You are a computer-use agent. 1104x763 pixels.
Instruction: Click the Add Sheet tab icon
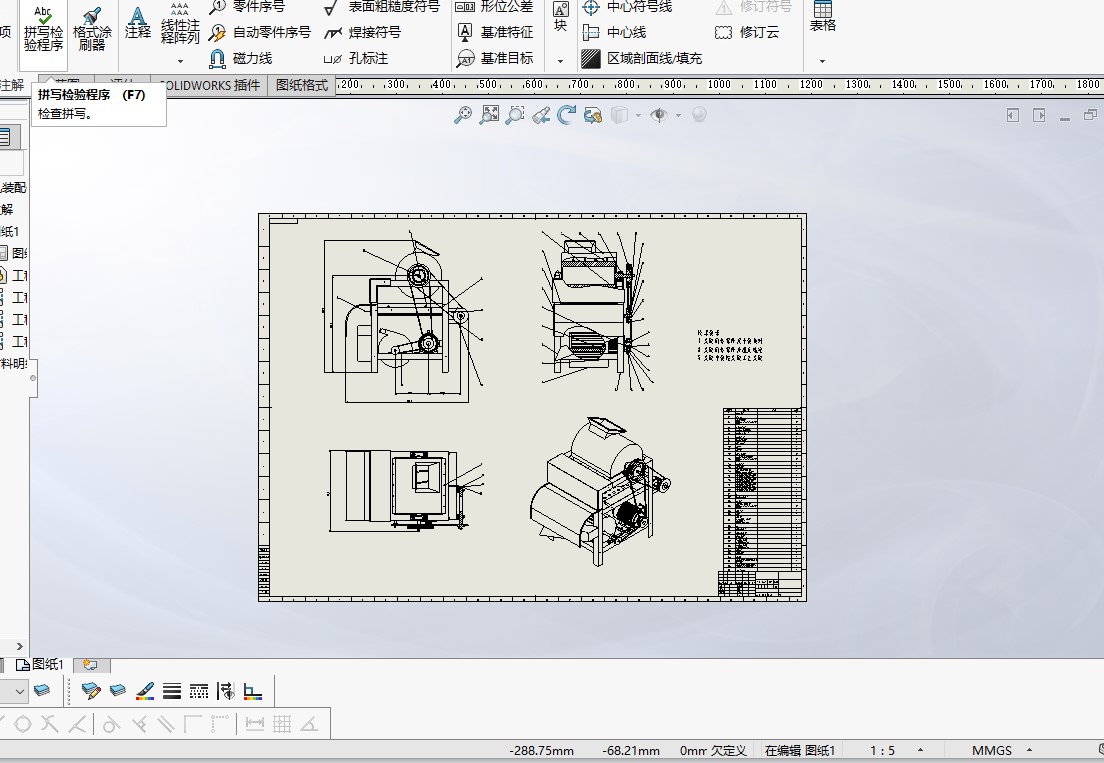coord(91,664)
